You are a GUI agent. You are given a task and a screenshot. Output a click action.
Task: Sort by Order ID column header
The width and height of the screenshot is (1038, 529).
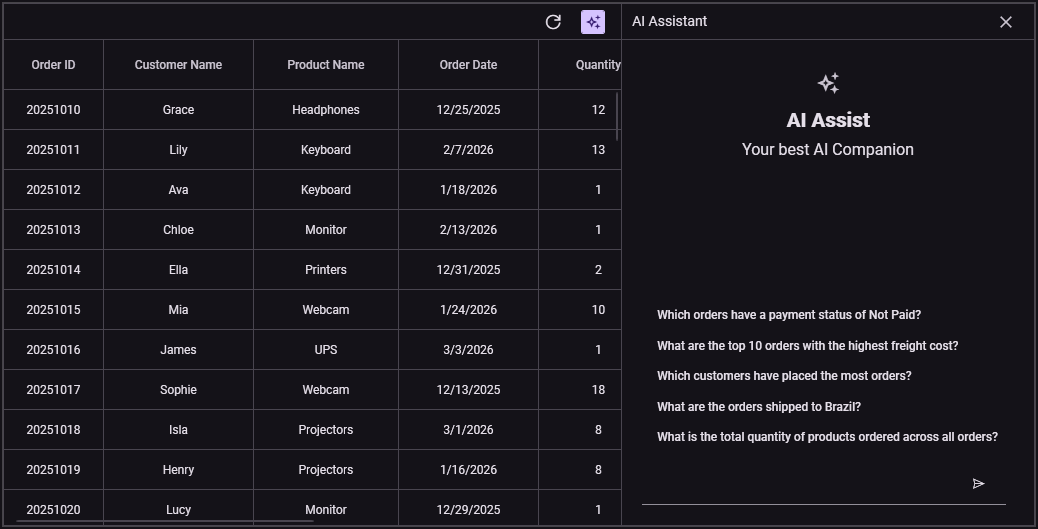pos(53,65)
